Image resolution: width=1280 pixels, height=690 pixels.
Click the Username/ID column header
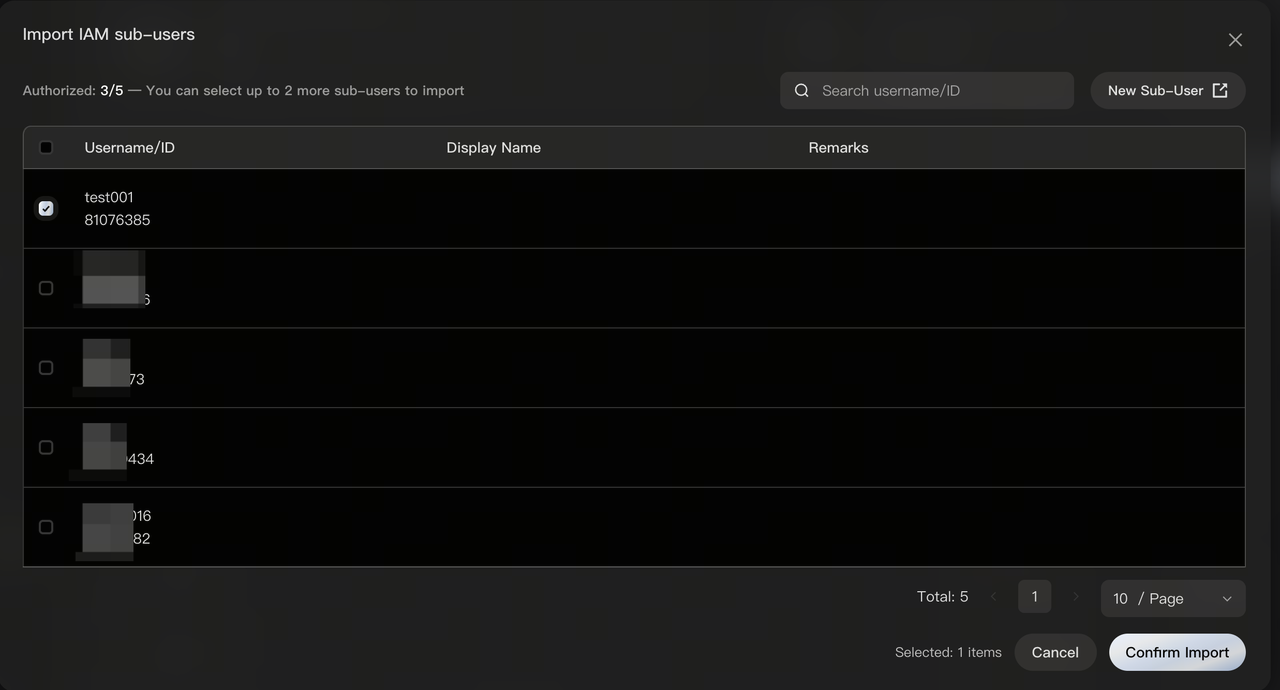pyautogui.click(x=130, y=147)
